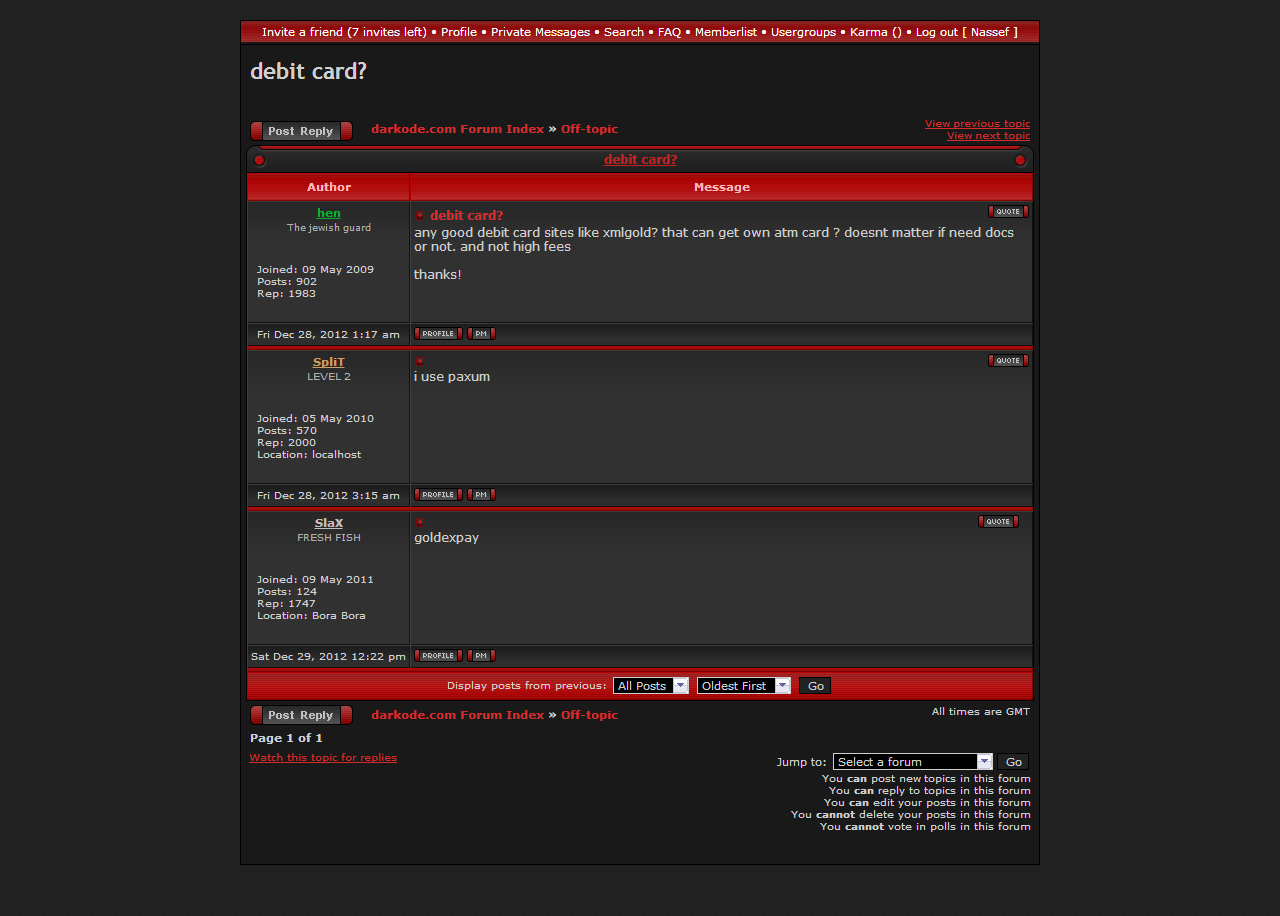
Task: Open SlaX's Profile icon button
Action: [438, 656]
